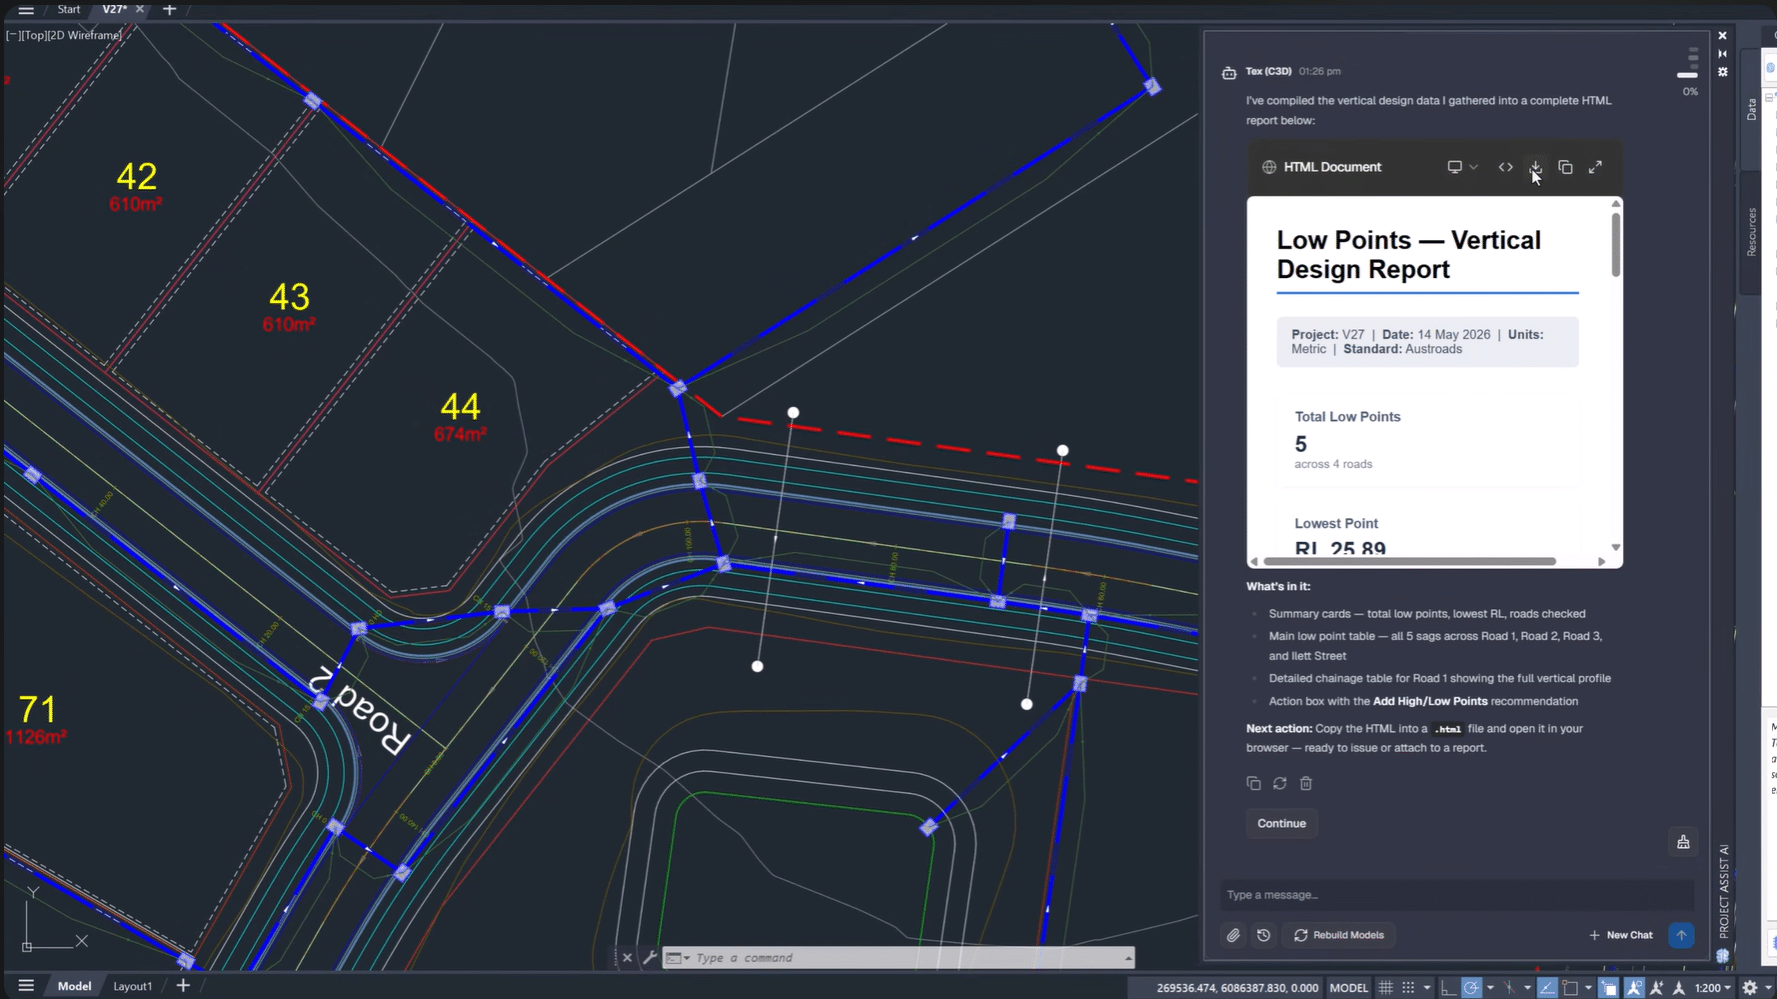1777x999 pixels.
Task: Attach a file to the chat
Action: tap(1233, 935)
